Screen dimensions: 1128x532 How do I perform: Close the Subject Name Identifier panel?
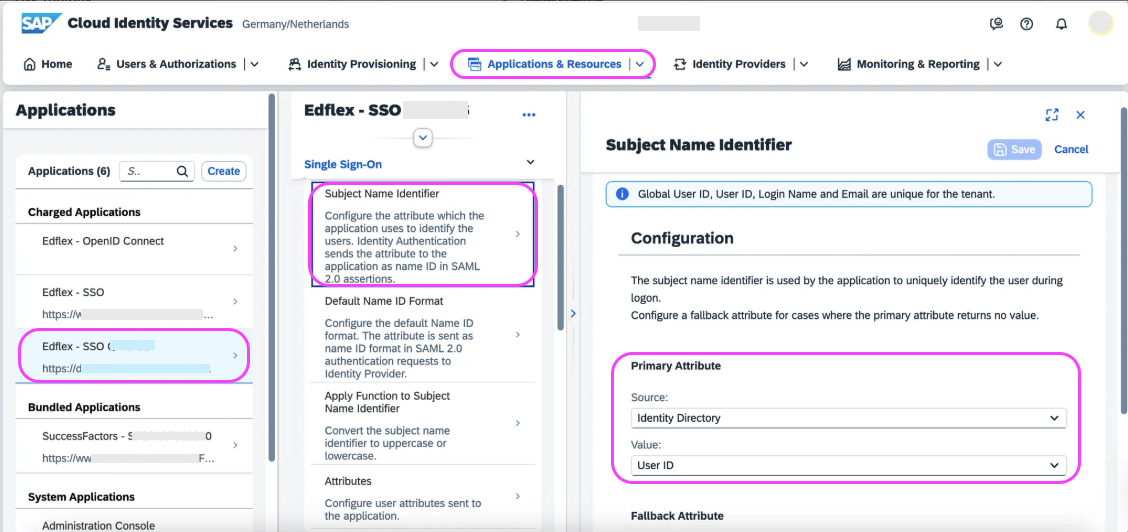[1080, 115]
